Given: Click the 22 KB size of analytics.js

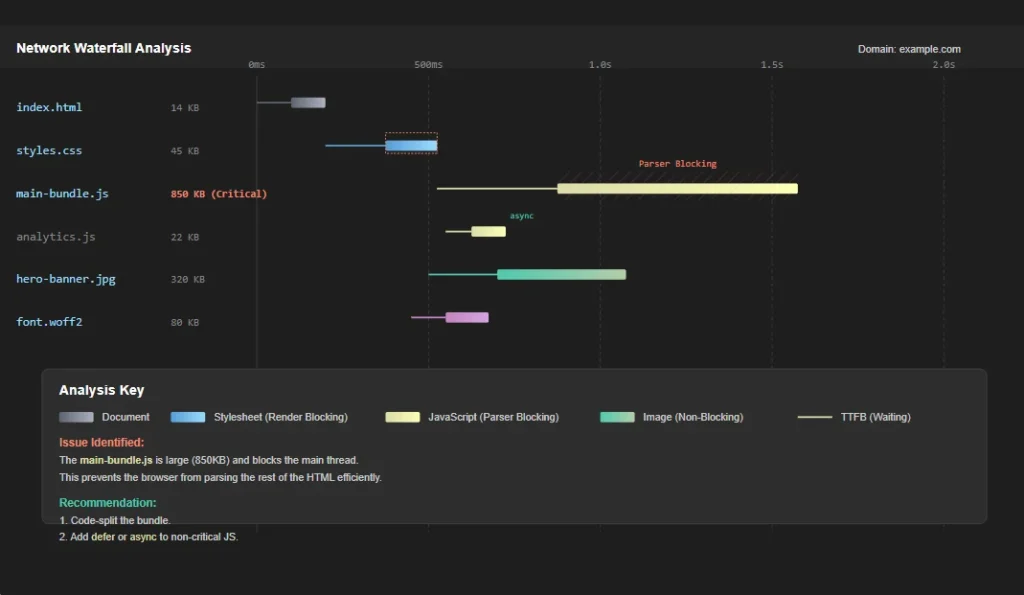Looking at the screenshot, I should point(185,237).
